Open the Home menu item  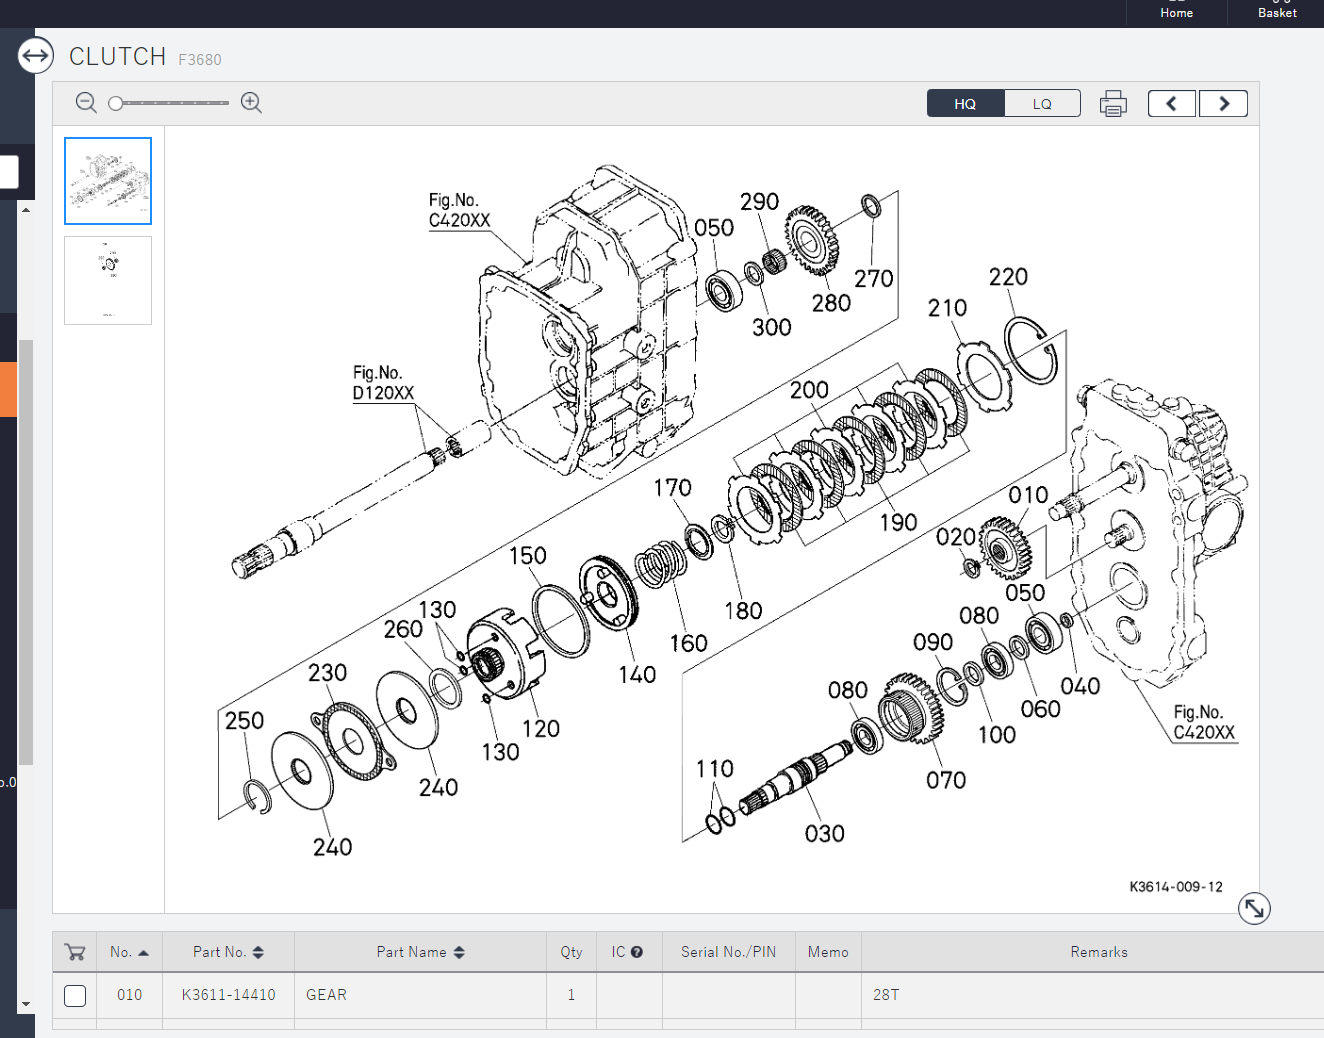pyautogui.click(x=1176, y=12)
